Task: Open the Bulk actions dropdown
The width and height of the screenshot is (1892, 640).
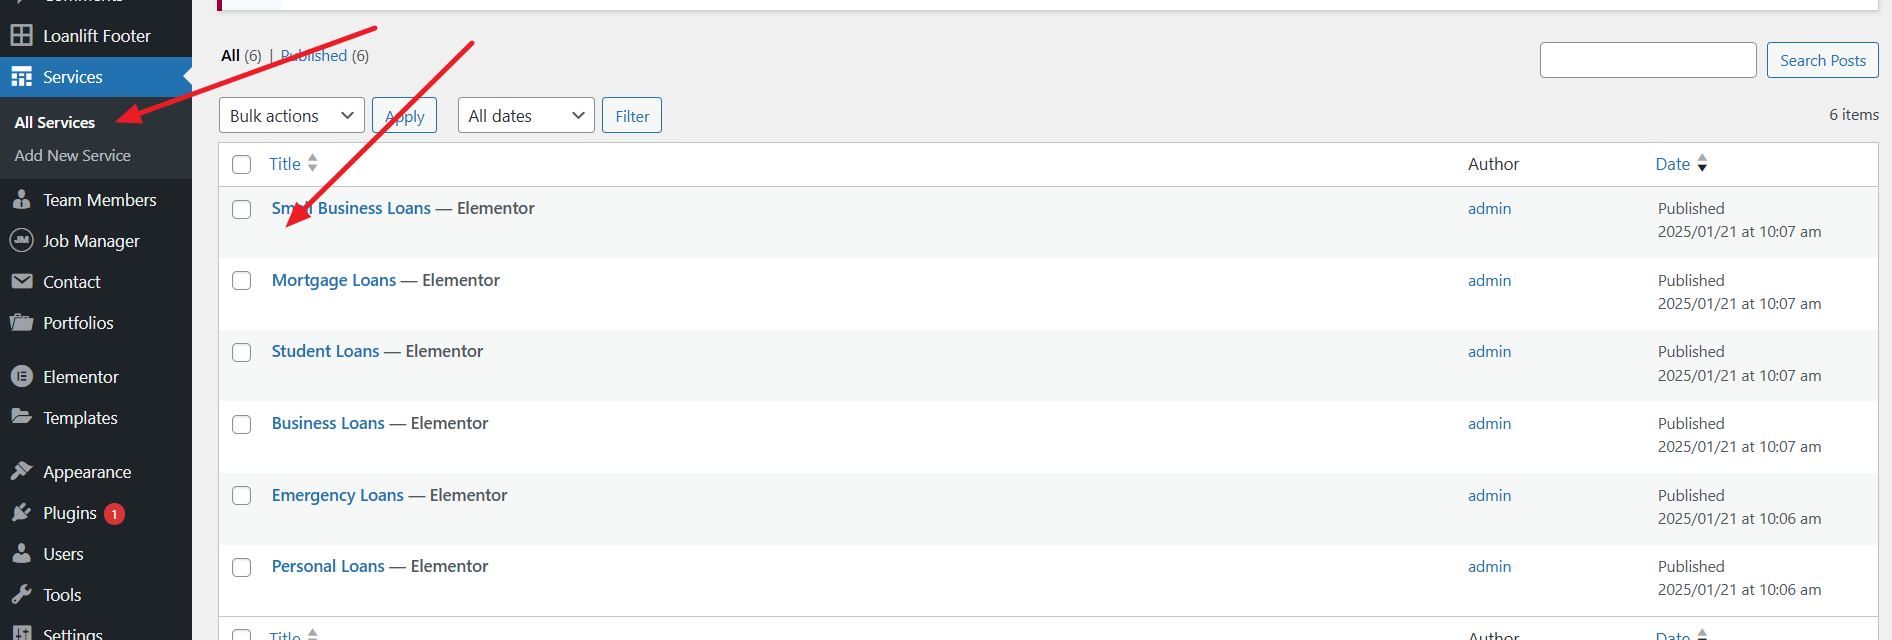Action: tap(291, 116)
